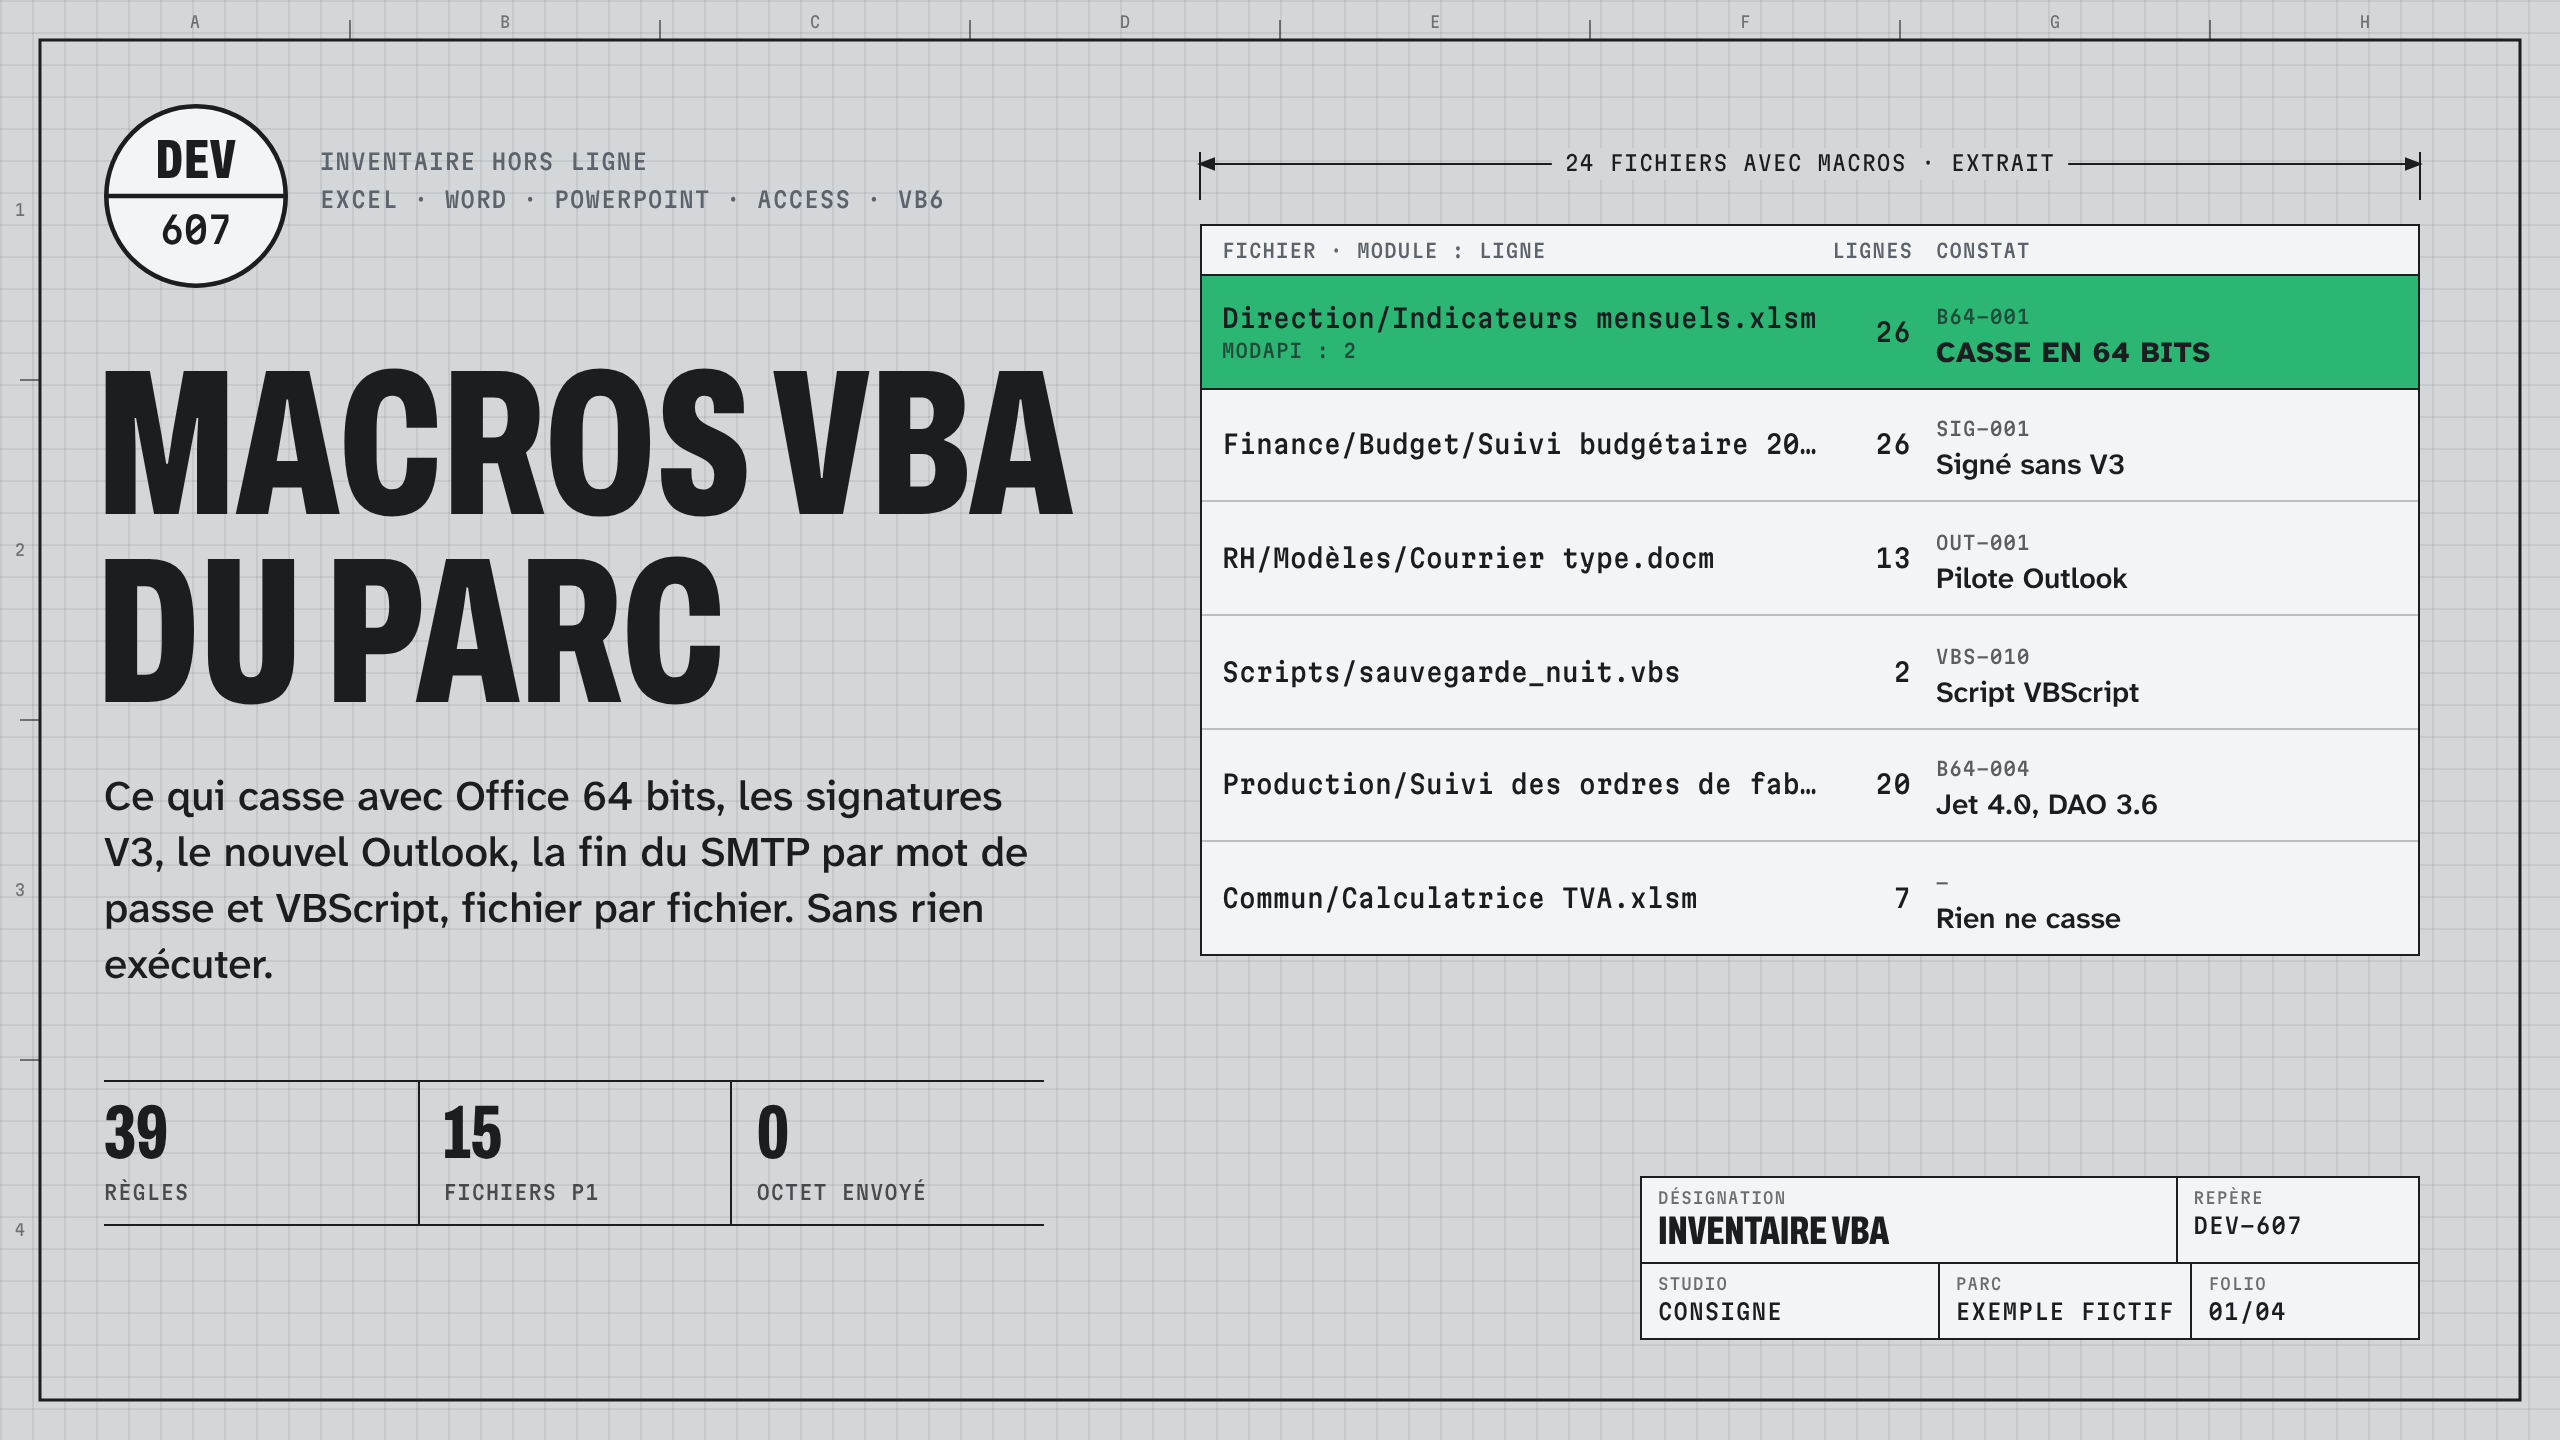
Task: Click rule code VBS-010
Action: pyautogui.click(x=1982, y=657)
